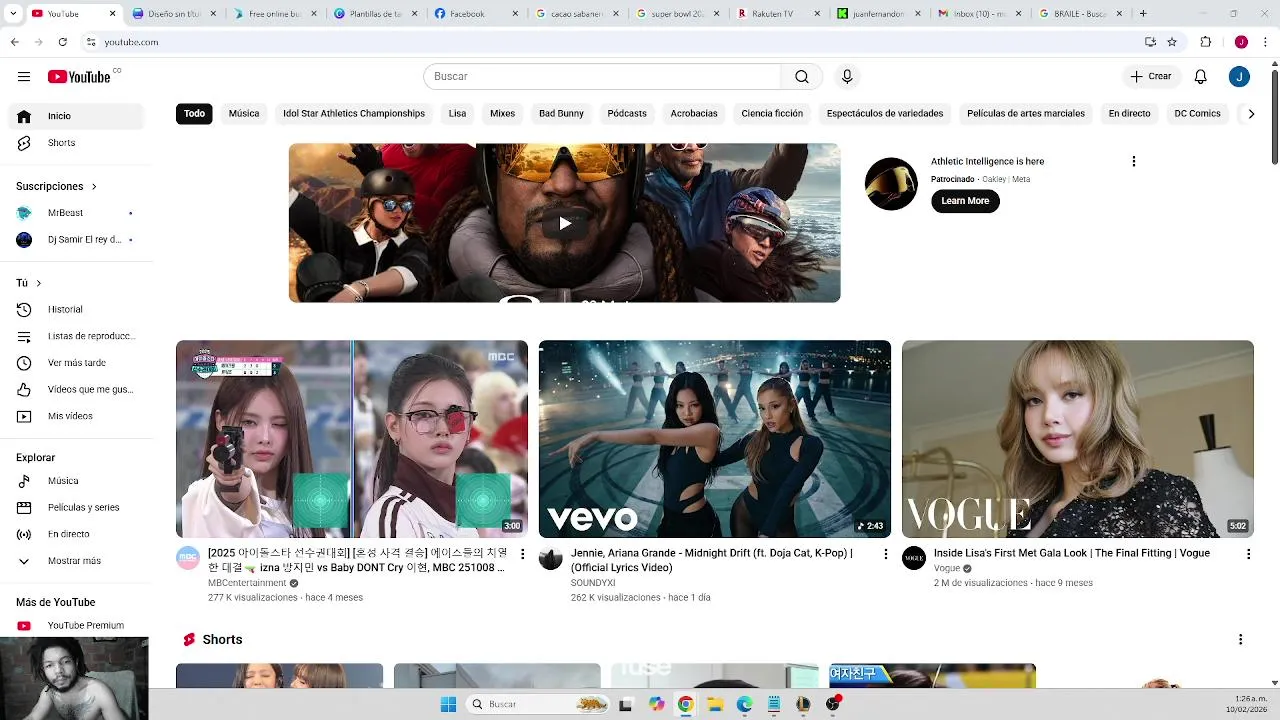Focus the Buscar search field

[602, 77]
